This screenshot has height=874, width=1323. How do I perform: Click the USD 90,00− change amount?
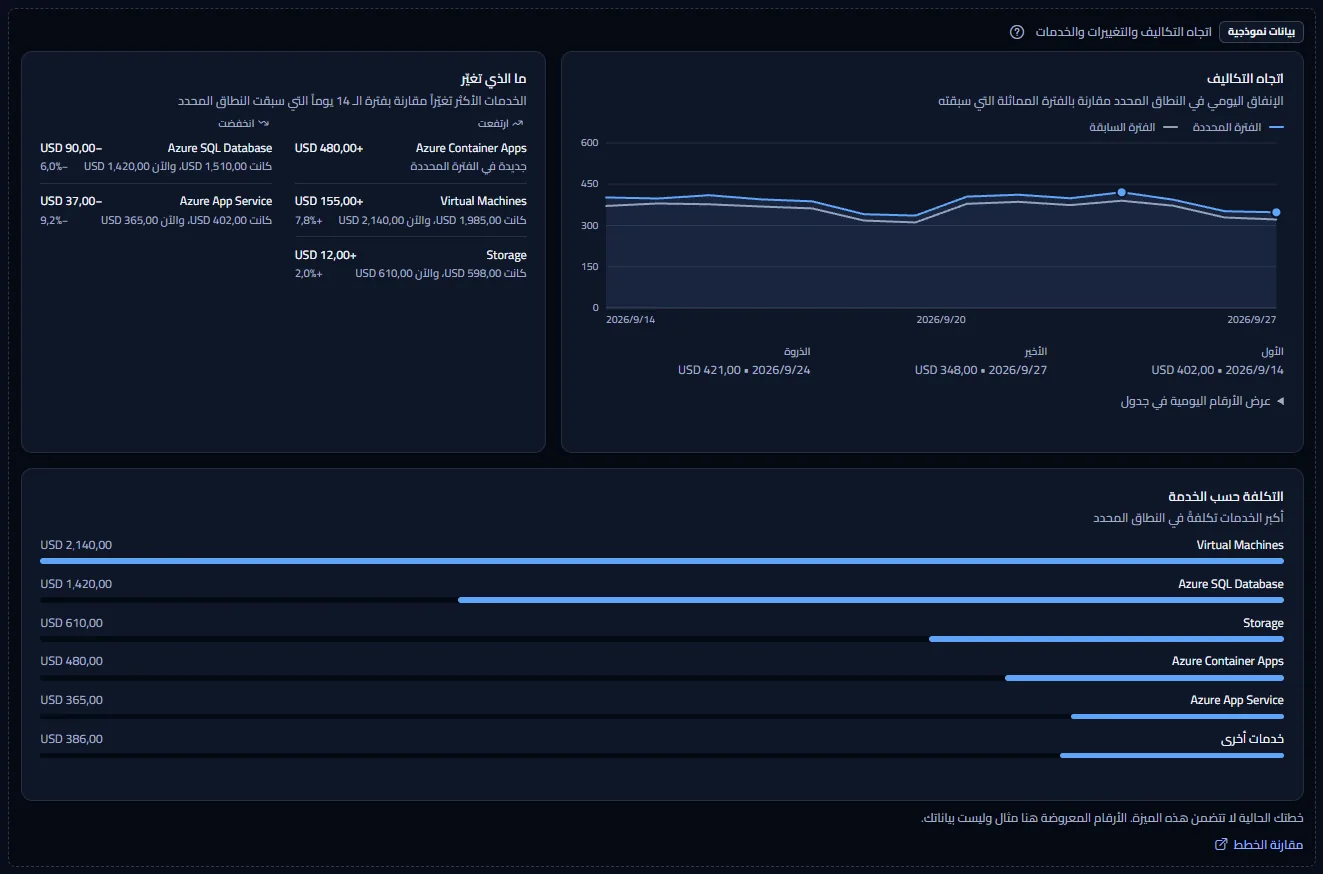tap(72, 148)
